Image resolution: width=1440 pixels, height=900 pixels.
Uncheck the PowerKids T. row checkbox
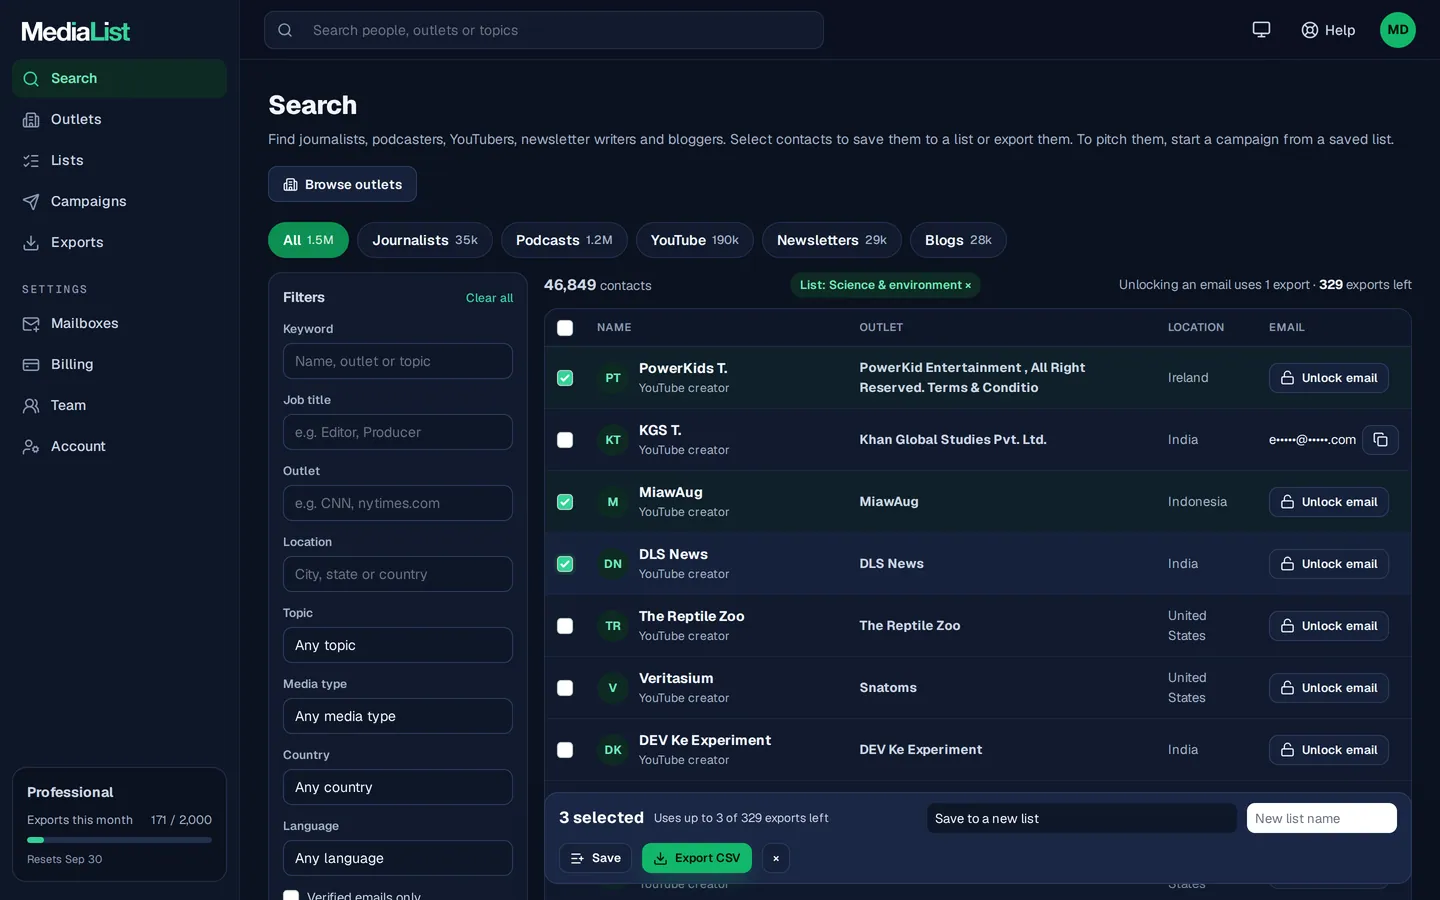565,378
